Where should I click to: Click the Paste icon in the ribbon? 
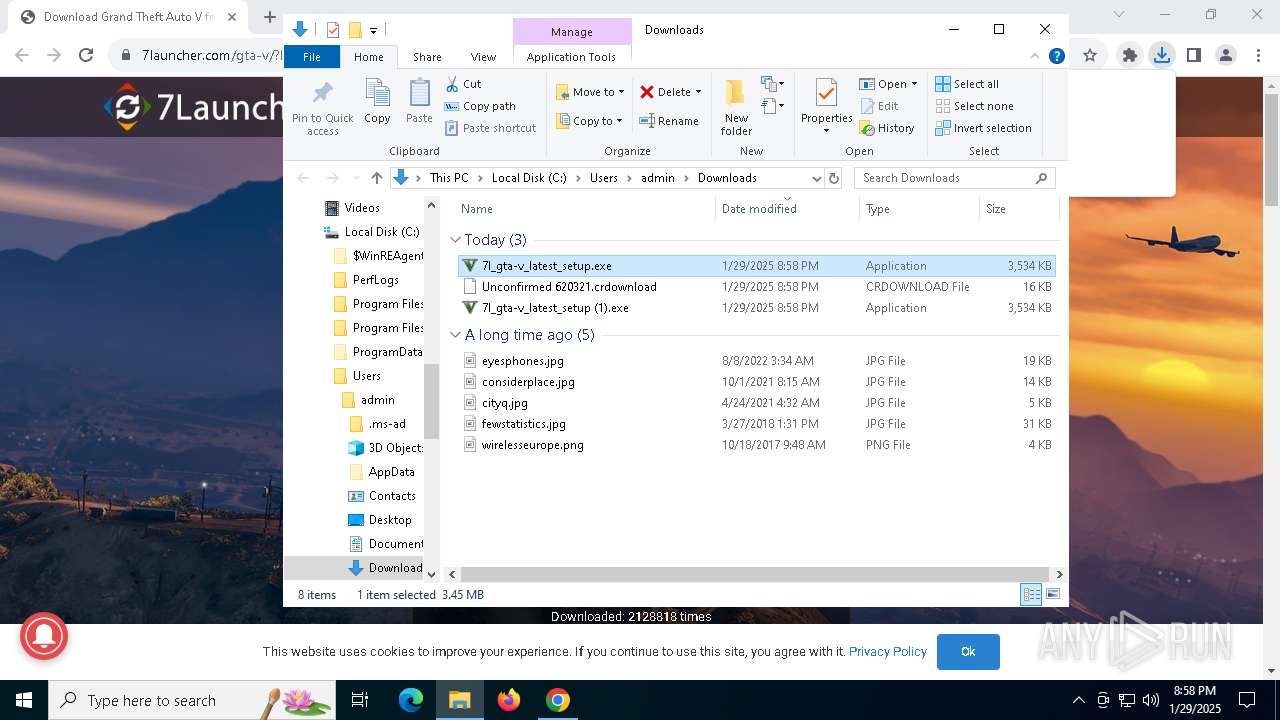coord(419,102)
